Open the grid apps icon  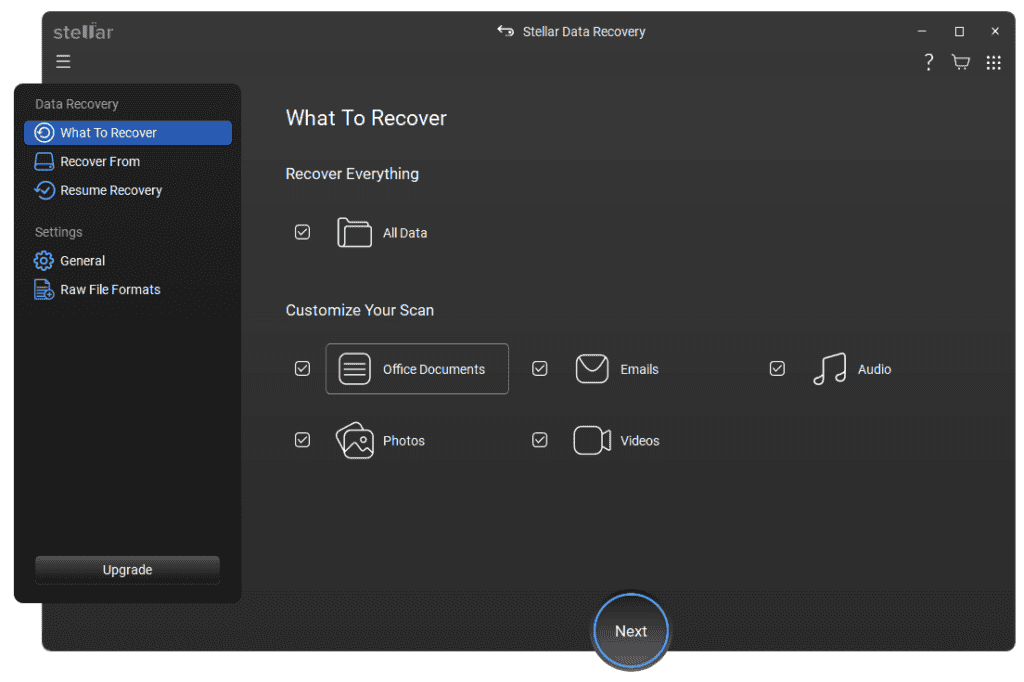tap(993, 62)
